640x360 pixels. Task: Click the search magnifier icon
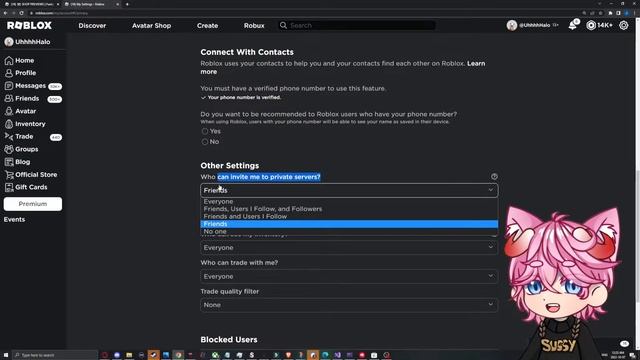(x=283, y=25)
